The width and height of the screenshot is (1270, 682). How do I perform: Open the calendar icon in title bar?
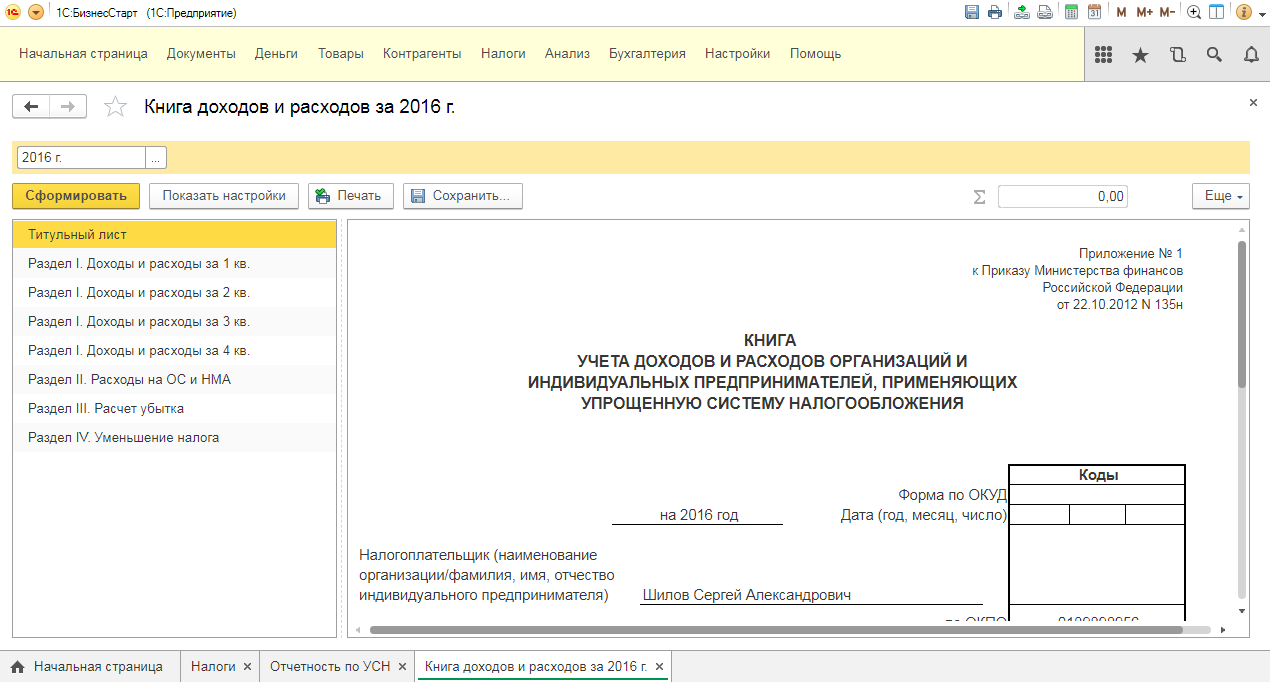point(1094,12)
